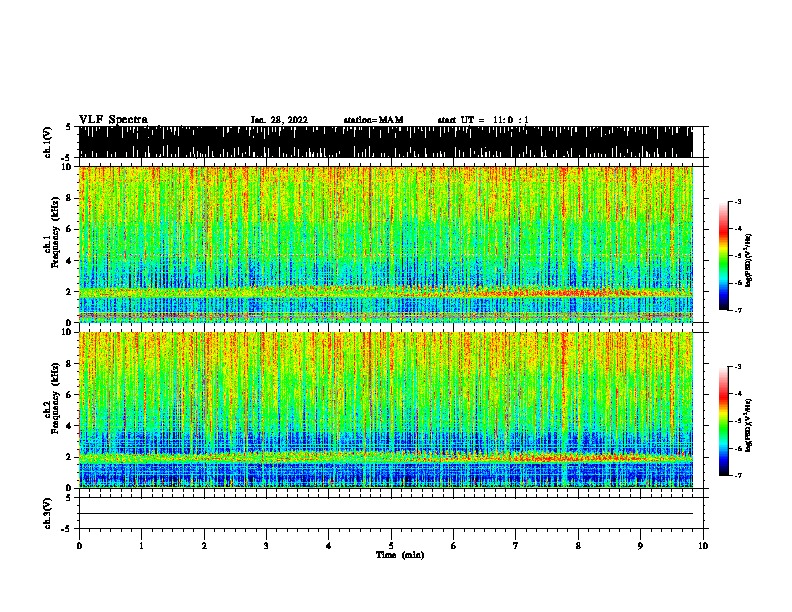
Task: Click the ch.1 spectrogram color bar
Action: coord(724,256)
